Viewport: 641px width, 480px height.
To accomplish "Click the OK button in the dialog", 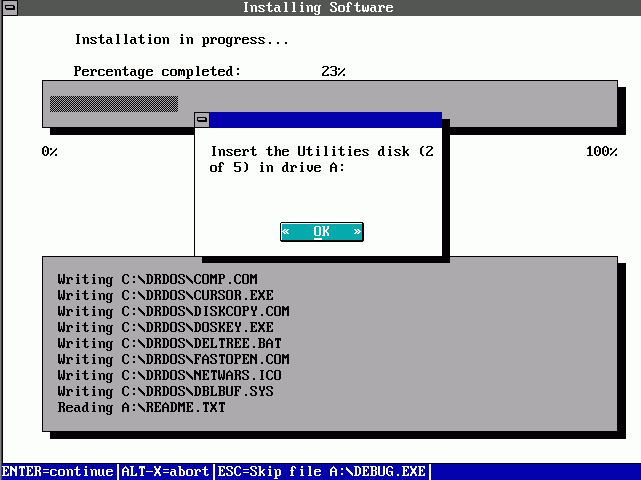I will (x=322, y=232).
